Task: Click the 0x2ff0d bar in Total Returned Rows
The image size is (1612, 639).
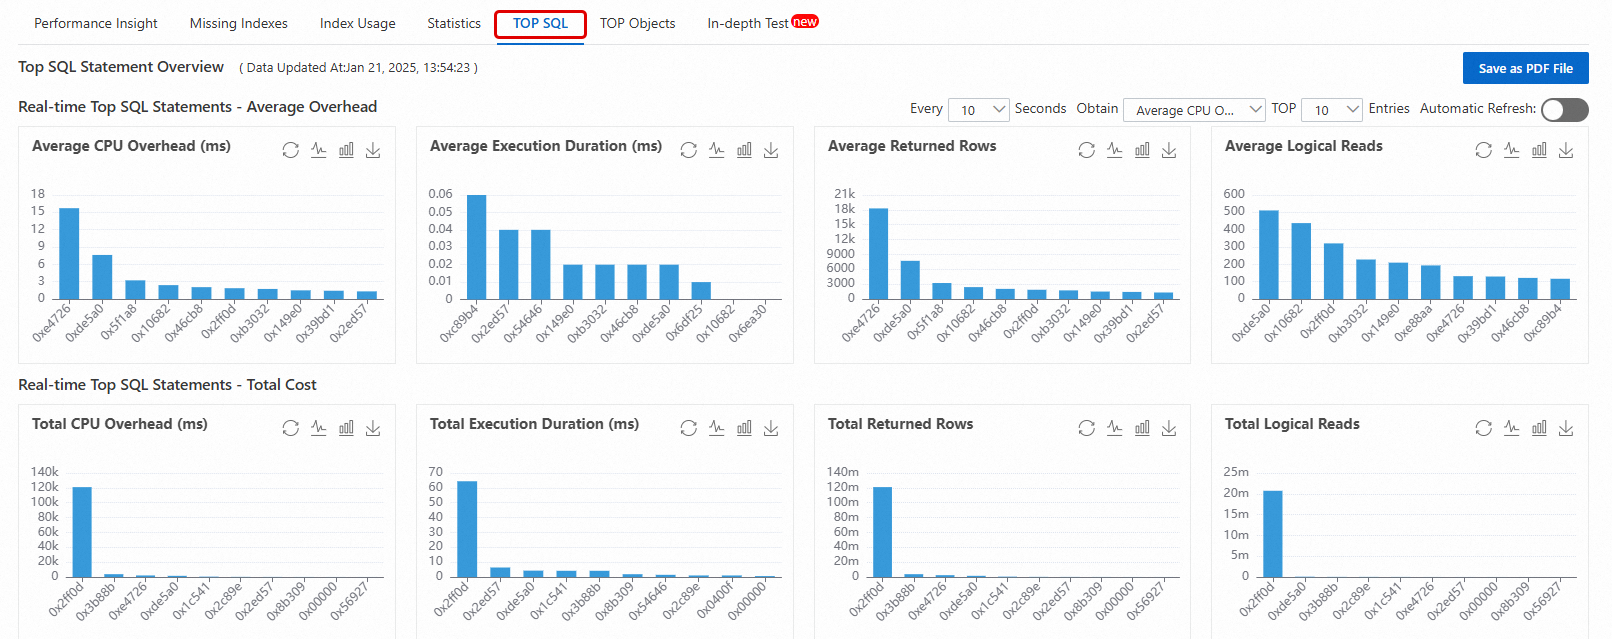Action: [883, 532]
